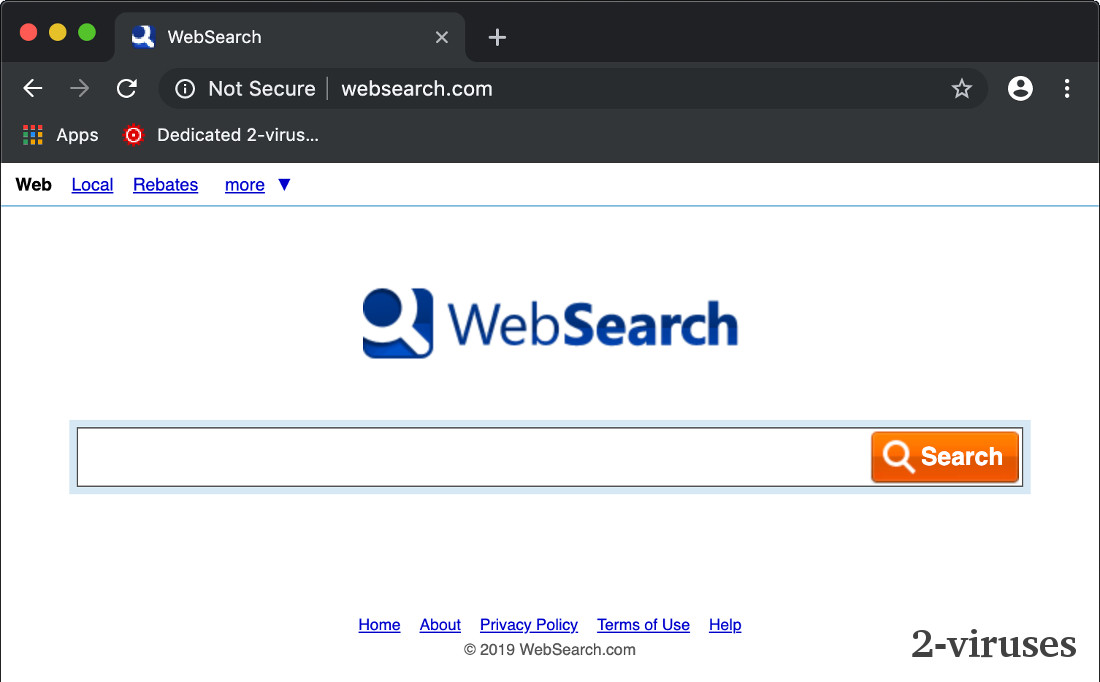The width and height of the screenshot is (1100, 682).
Task: Click the WebSearch logo image
Action: tap(550, 323)
